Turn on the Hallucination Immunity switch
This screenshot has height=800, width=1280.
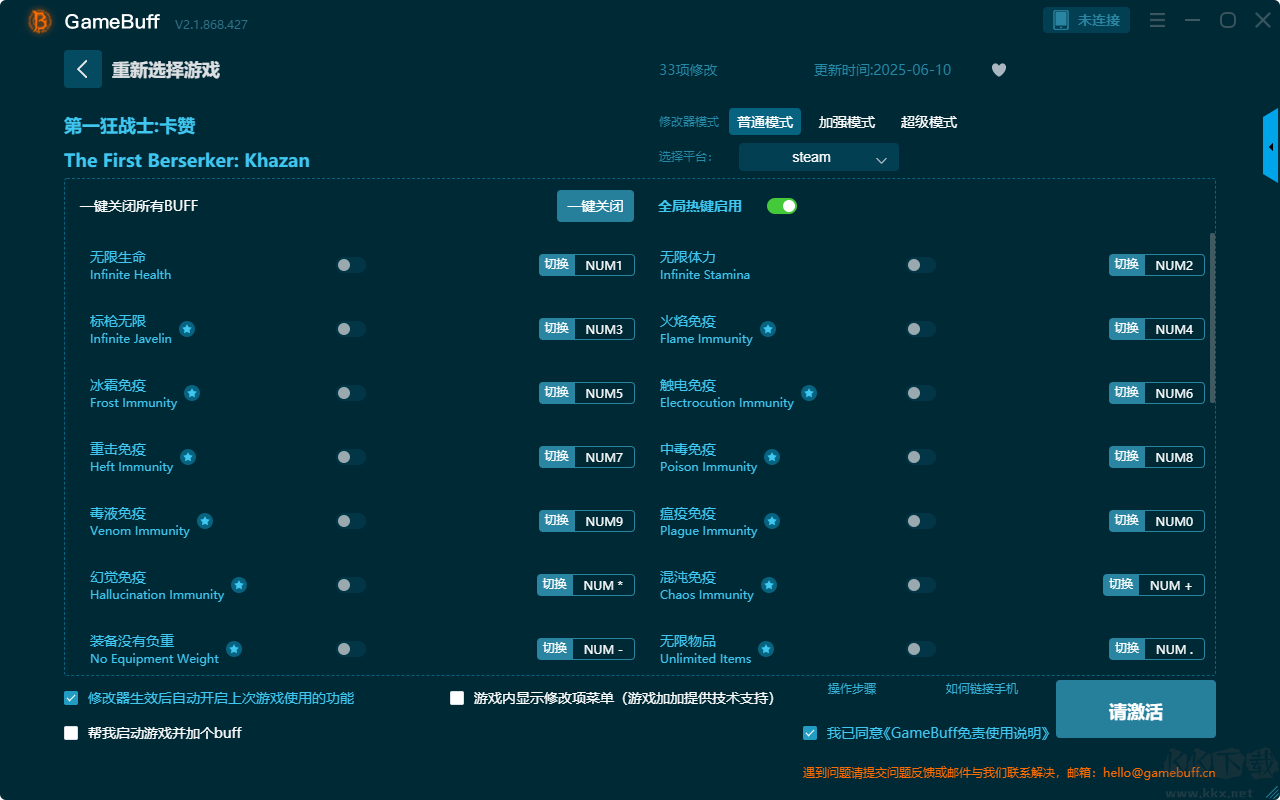pos(351,585)
